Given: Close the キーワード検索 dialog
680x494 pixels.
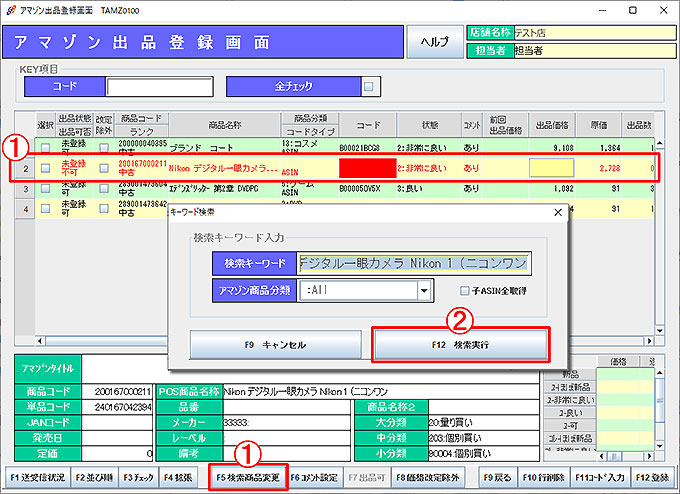Looking at the screenshot, I should point(558,213).
